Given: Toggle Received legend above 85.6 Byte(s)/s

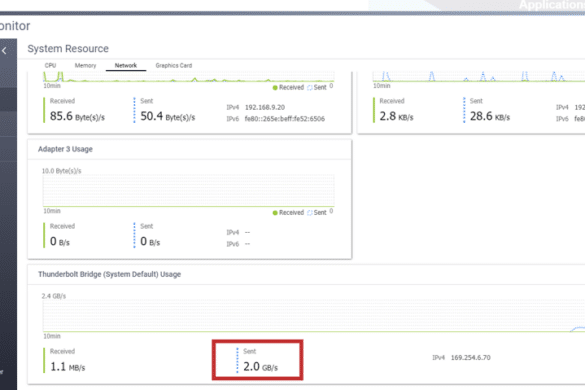Looking at the screenshot, I should point(288,88).
